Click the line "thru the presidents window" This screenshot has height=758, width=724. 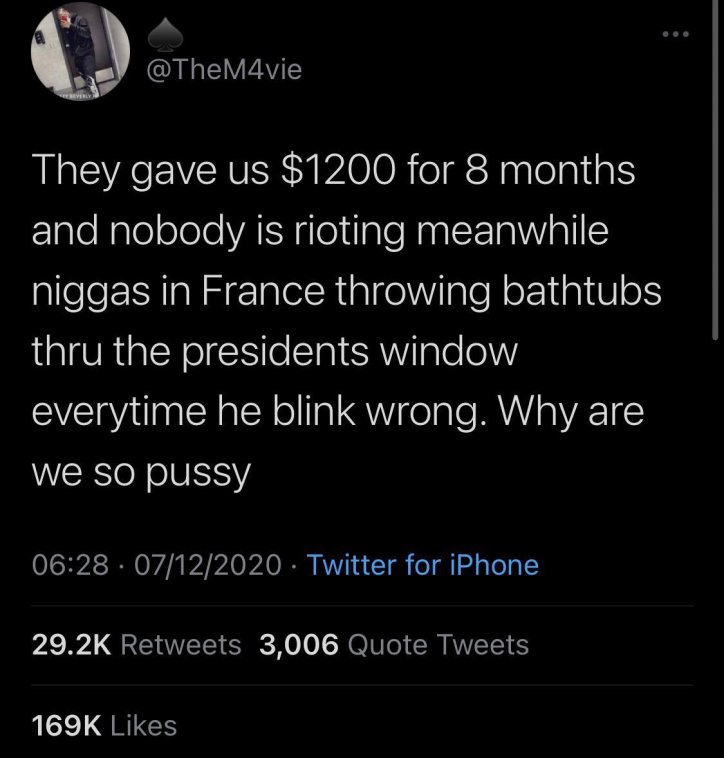point(276,352)
